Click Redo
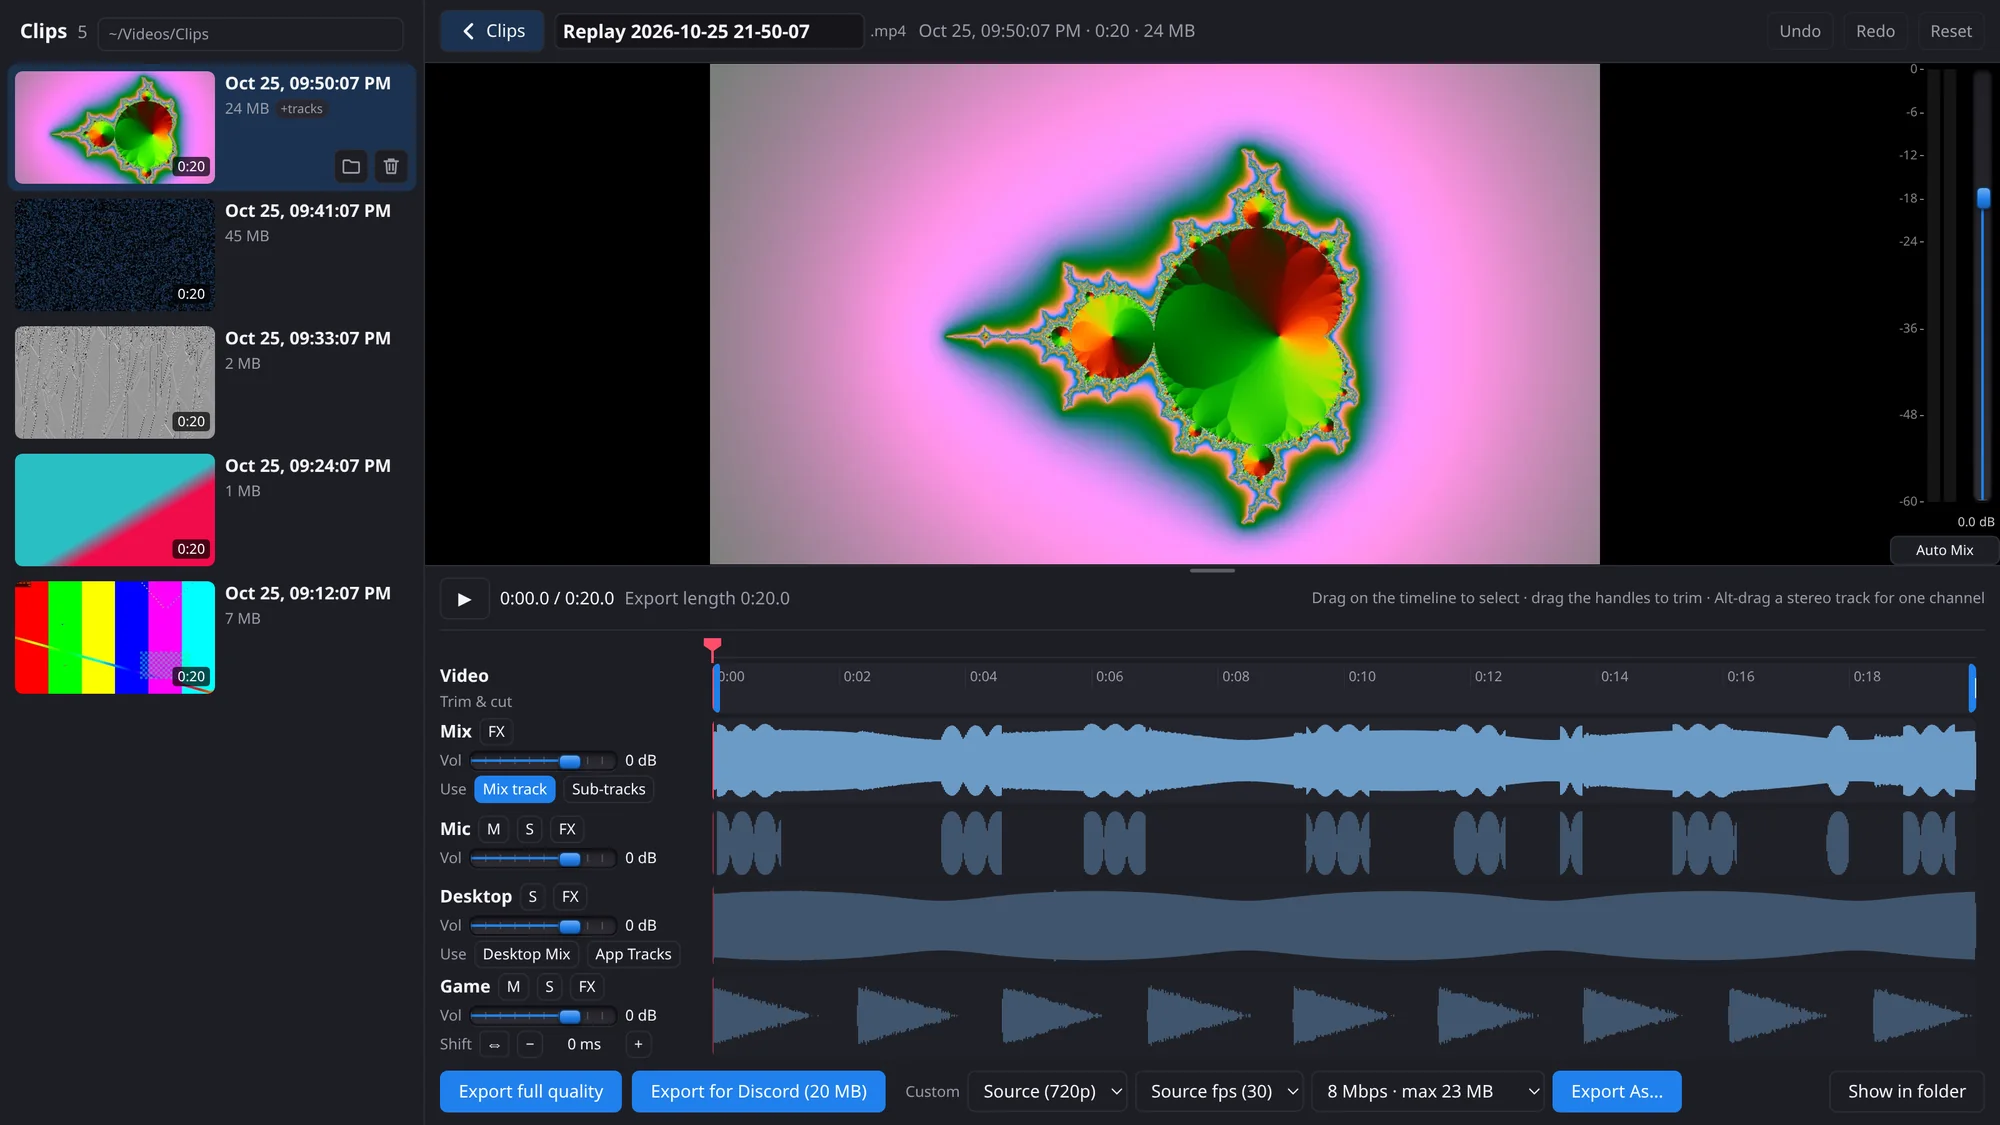2000x1125 pixels. point(1876,31)
